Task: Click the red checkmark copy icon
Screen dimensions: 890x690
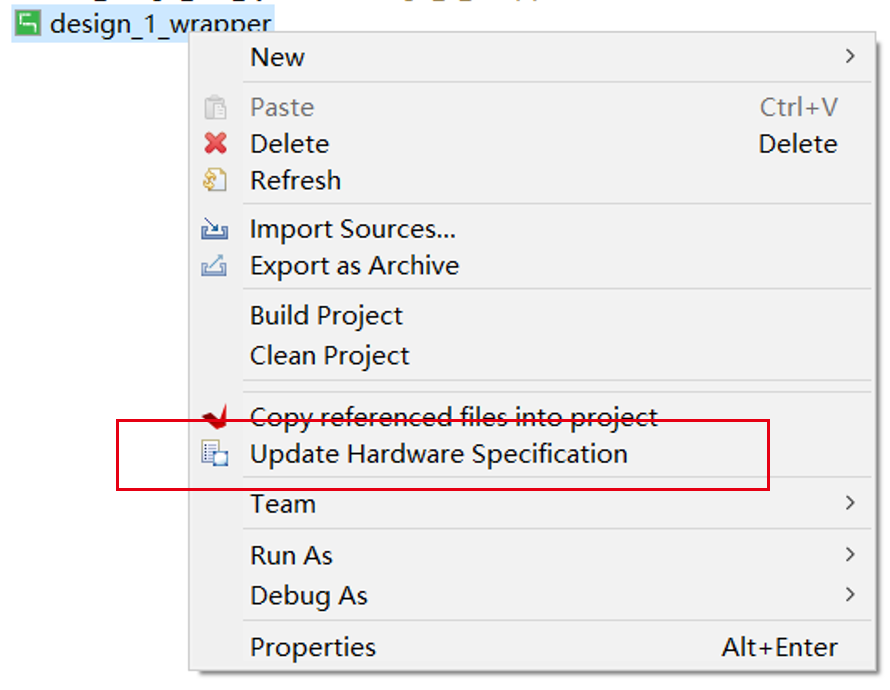Action: [215, 415]
